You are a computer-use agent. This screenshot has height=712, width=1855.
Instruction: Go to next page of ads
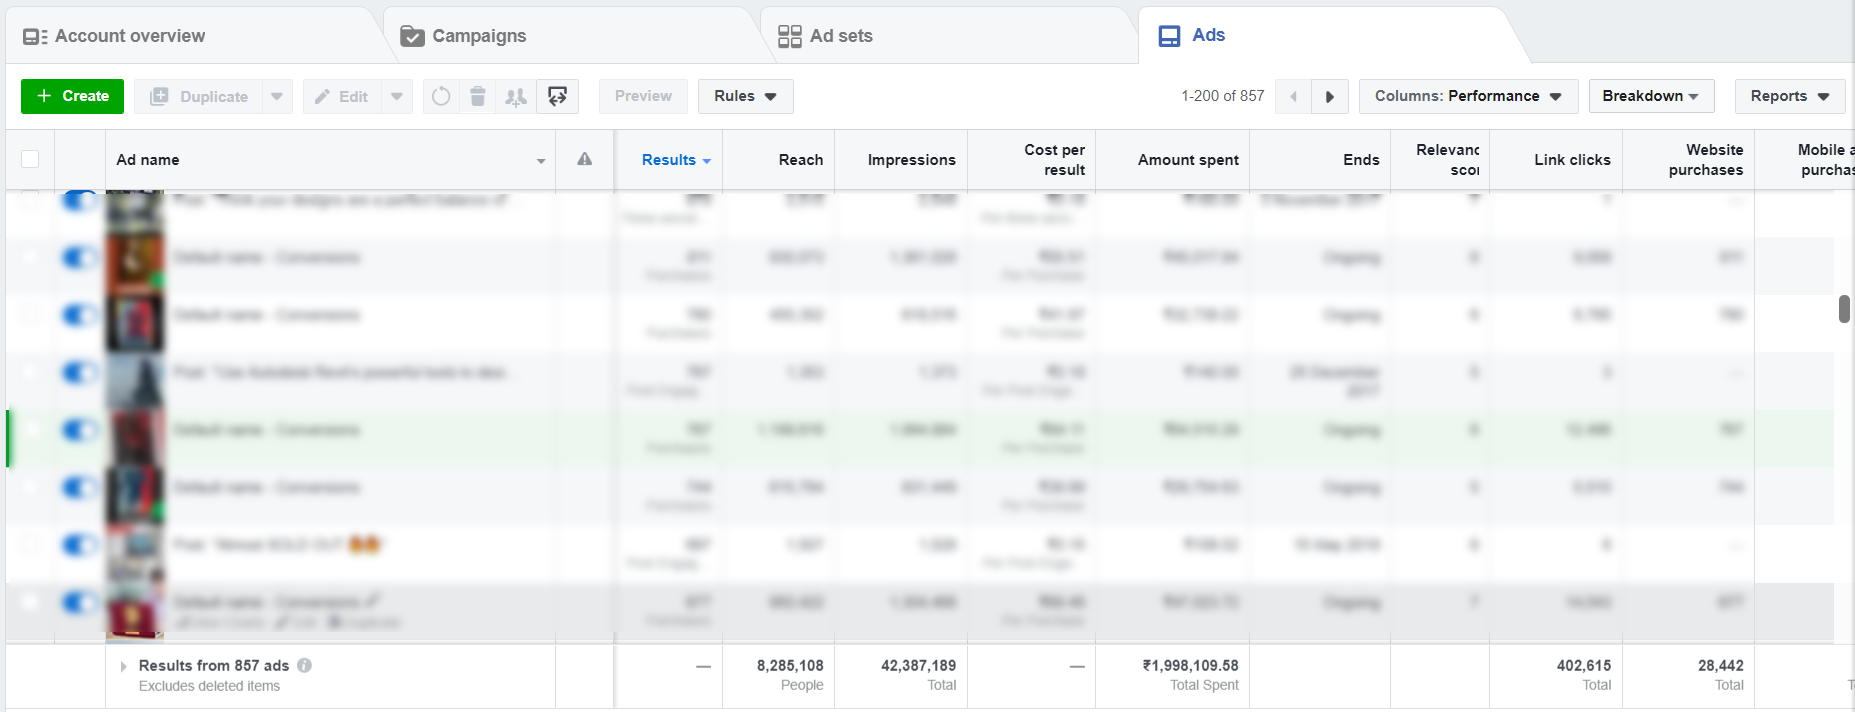1330,96
